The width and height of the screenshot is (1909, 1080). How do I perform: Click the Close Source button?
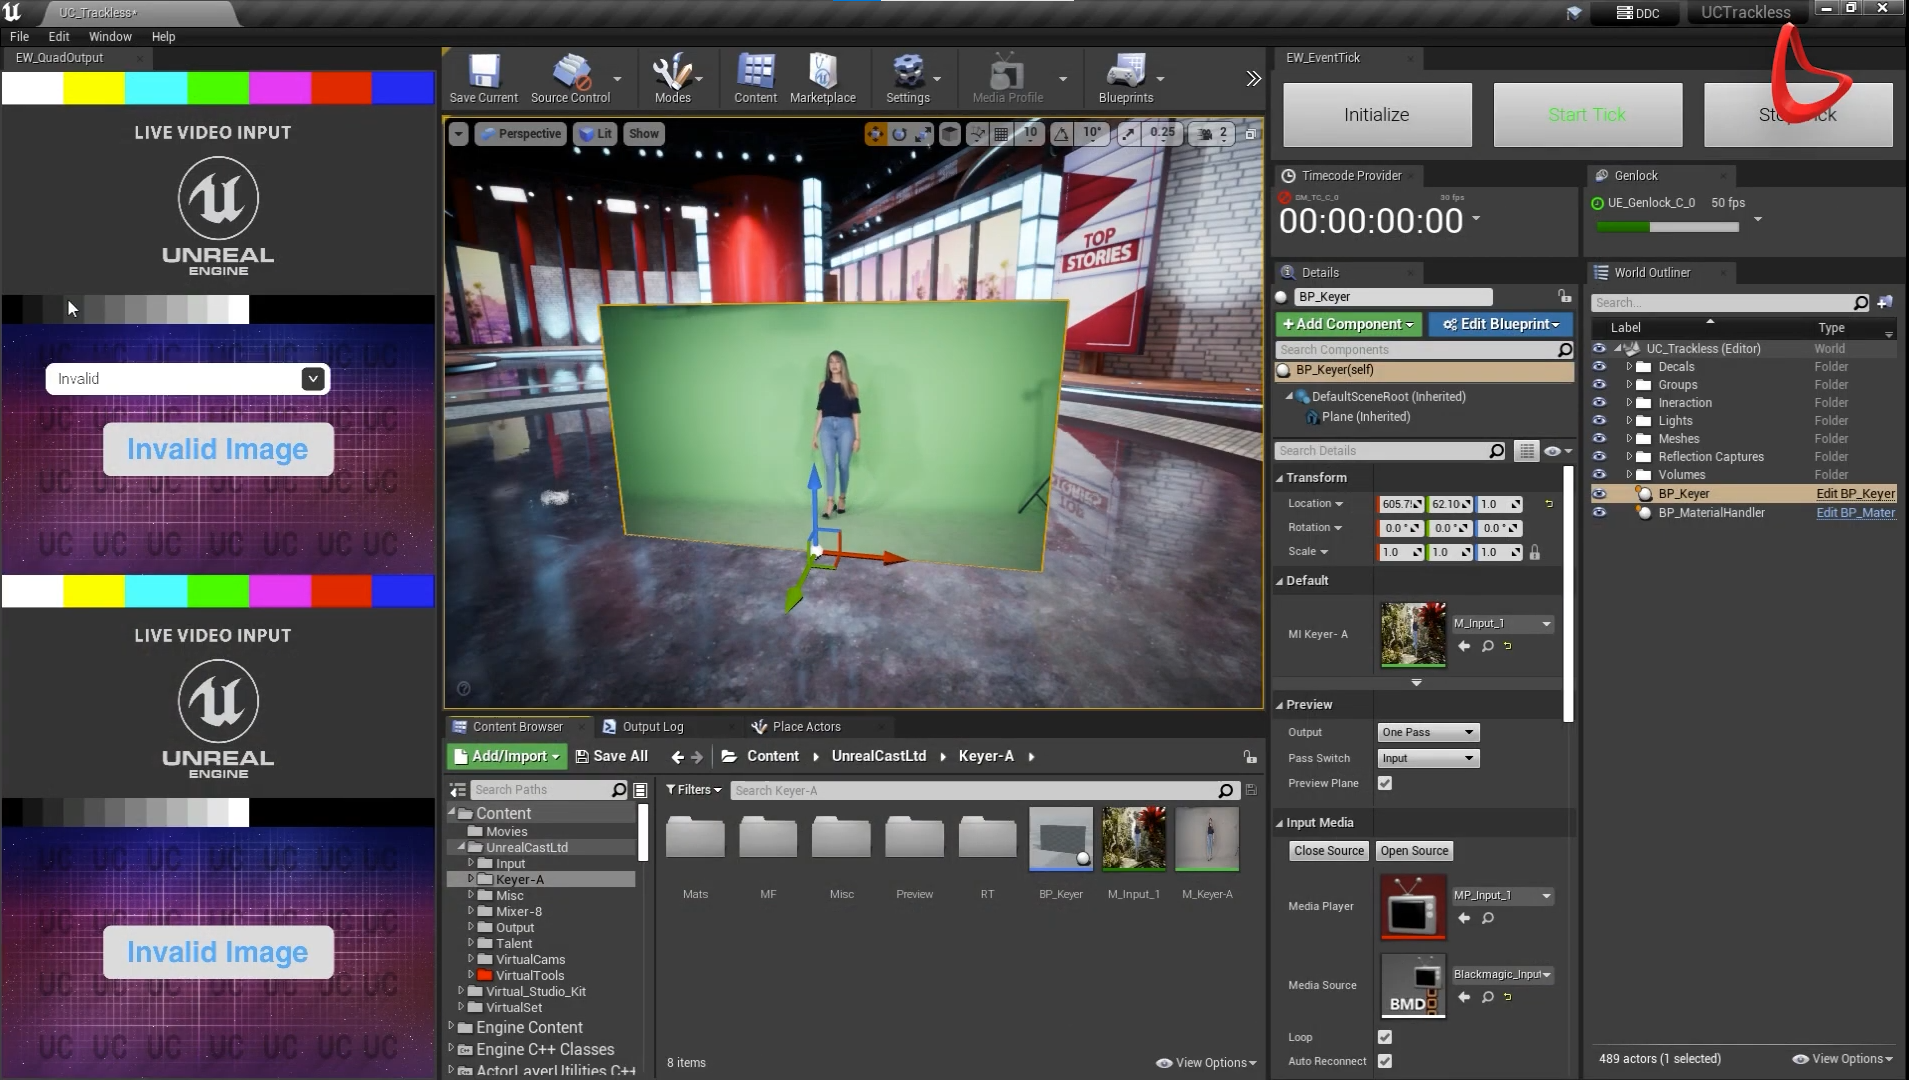pos(1328,851)
